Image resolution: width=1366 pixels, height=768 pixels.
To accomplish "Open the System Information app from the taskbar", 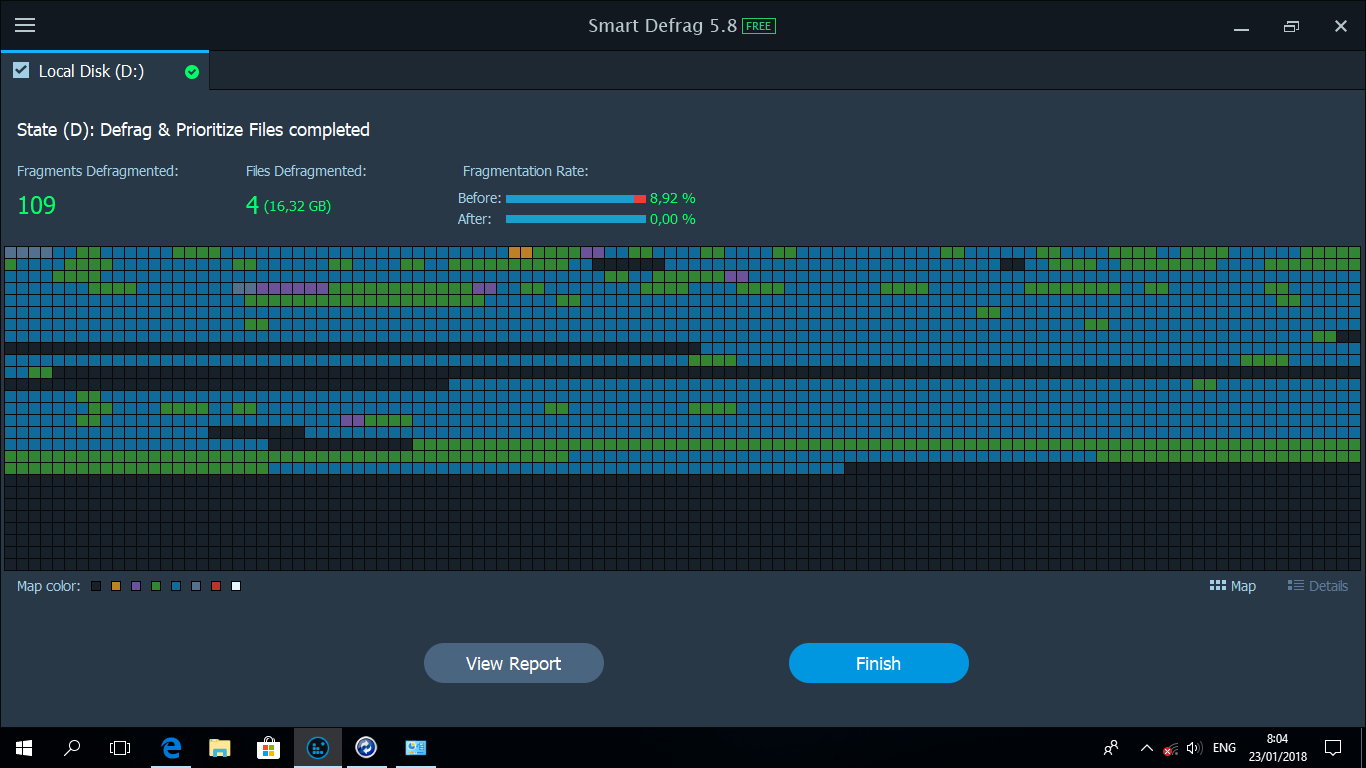I will (x=415, y=747).
